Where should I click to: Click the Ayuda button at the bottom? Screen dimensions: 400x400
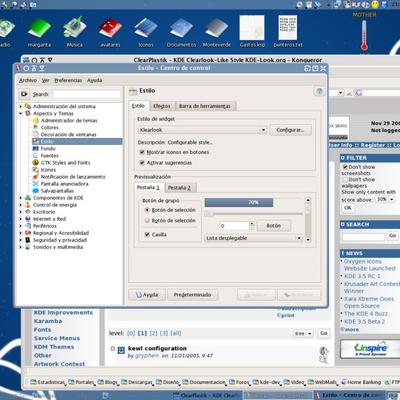point(147,295)
